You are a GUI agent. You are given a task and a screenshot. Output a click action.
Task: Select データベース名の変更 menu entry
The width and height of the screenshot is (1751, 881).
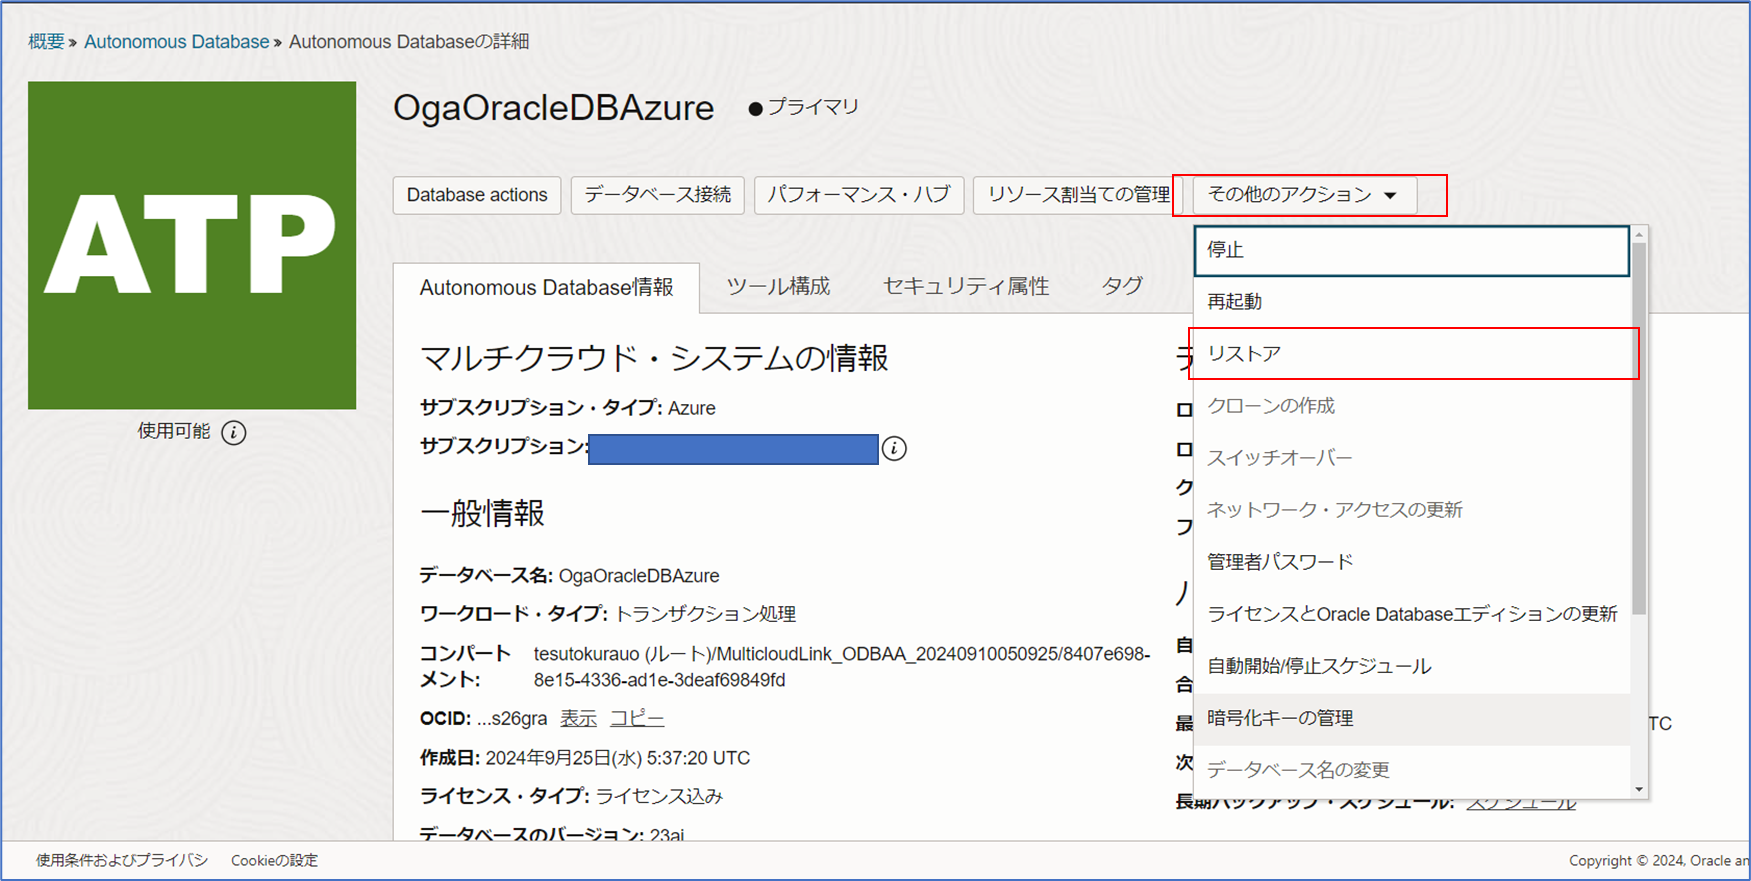coord(1412,770)
